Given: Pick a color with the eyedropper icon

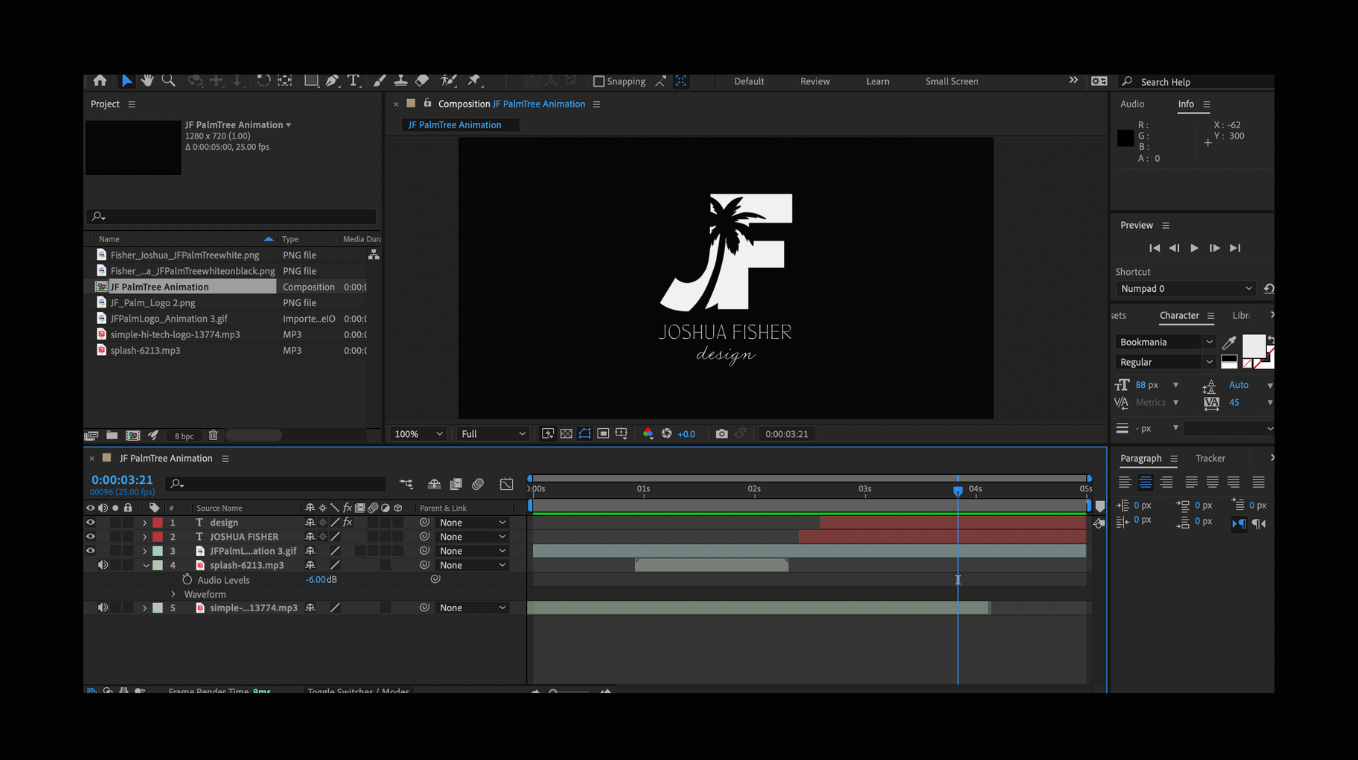Looking at the screenshot, I should tap(1230, 342).
